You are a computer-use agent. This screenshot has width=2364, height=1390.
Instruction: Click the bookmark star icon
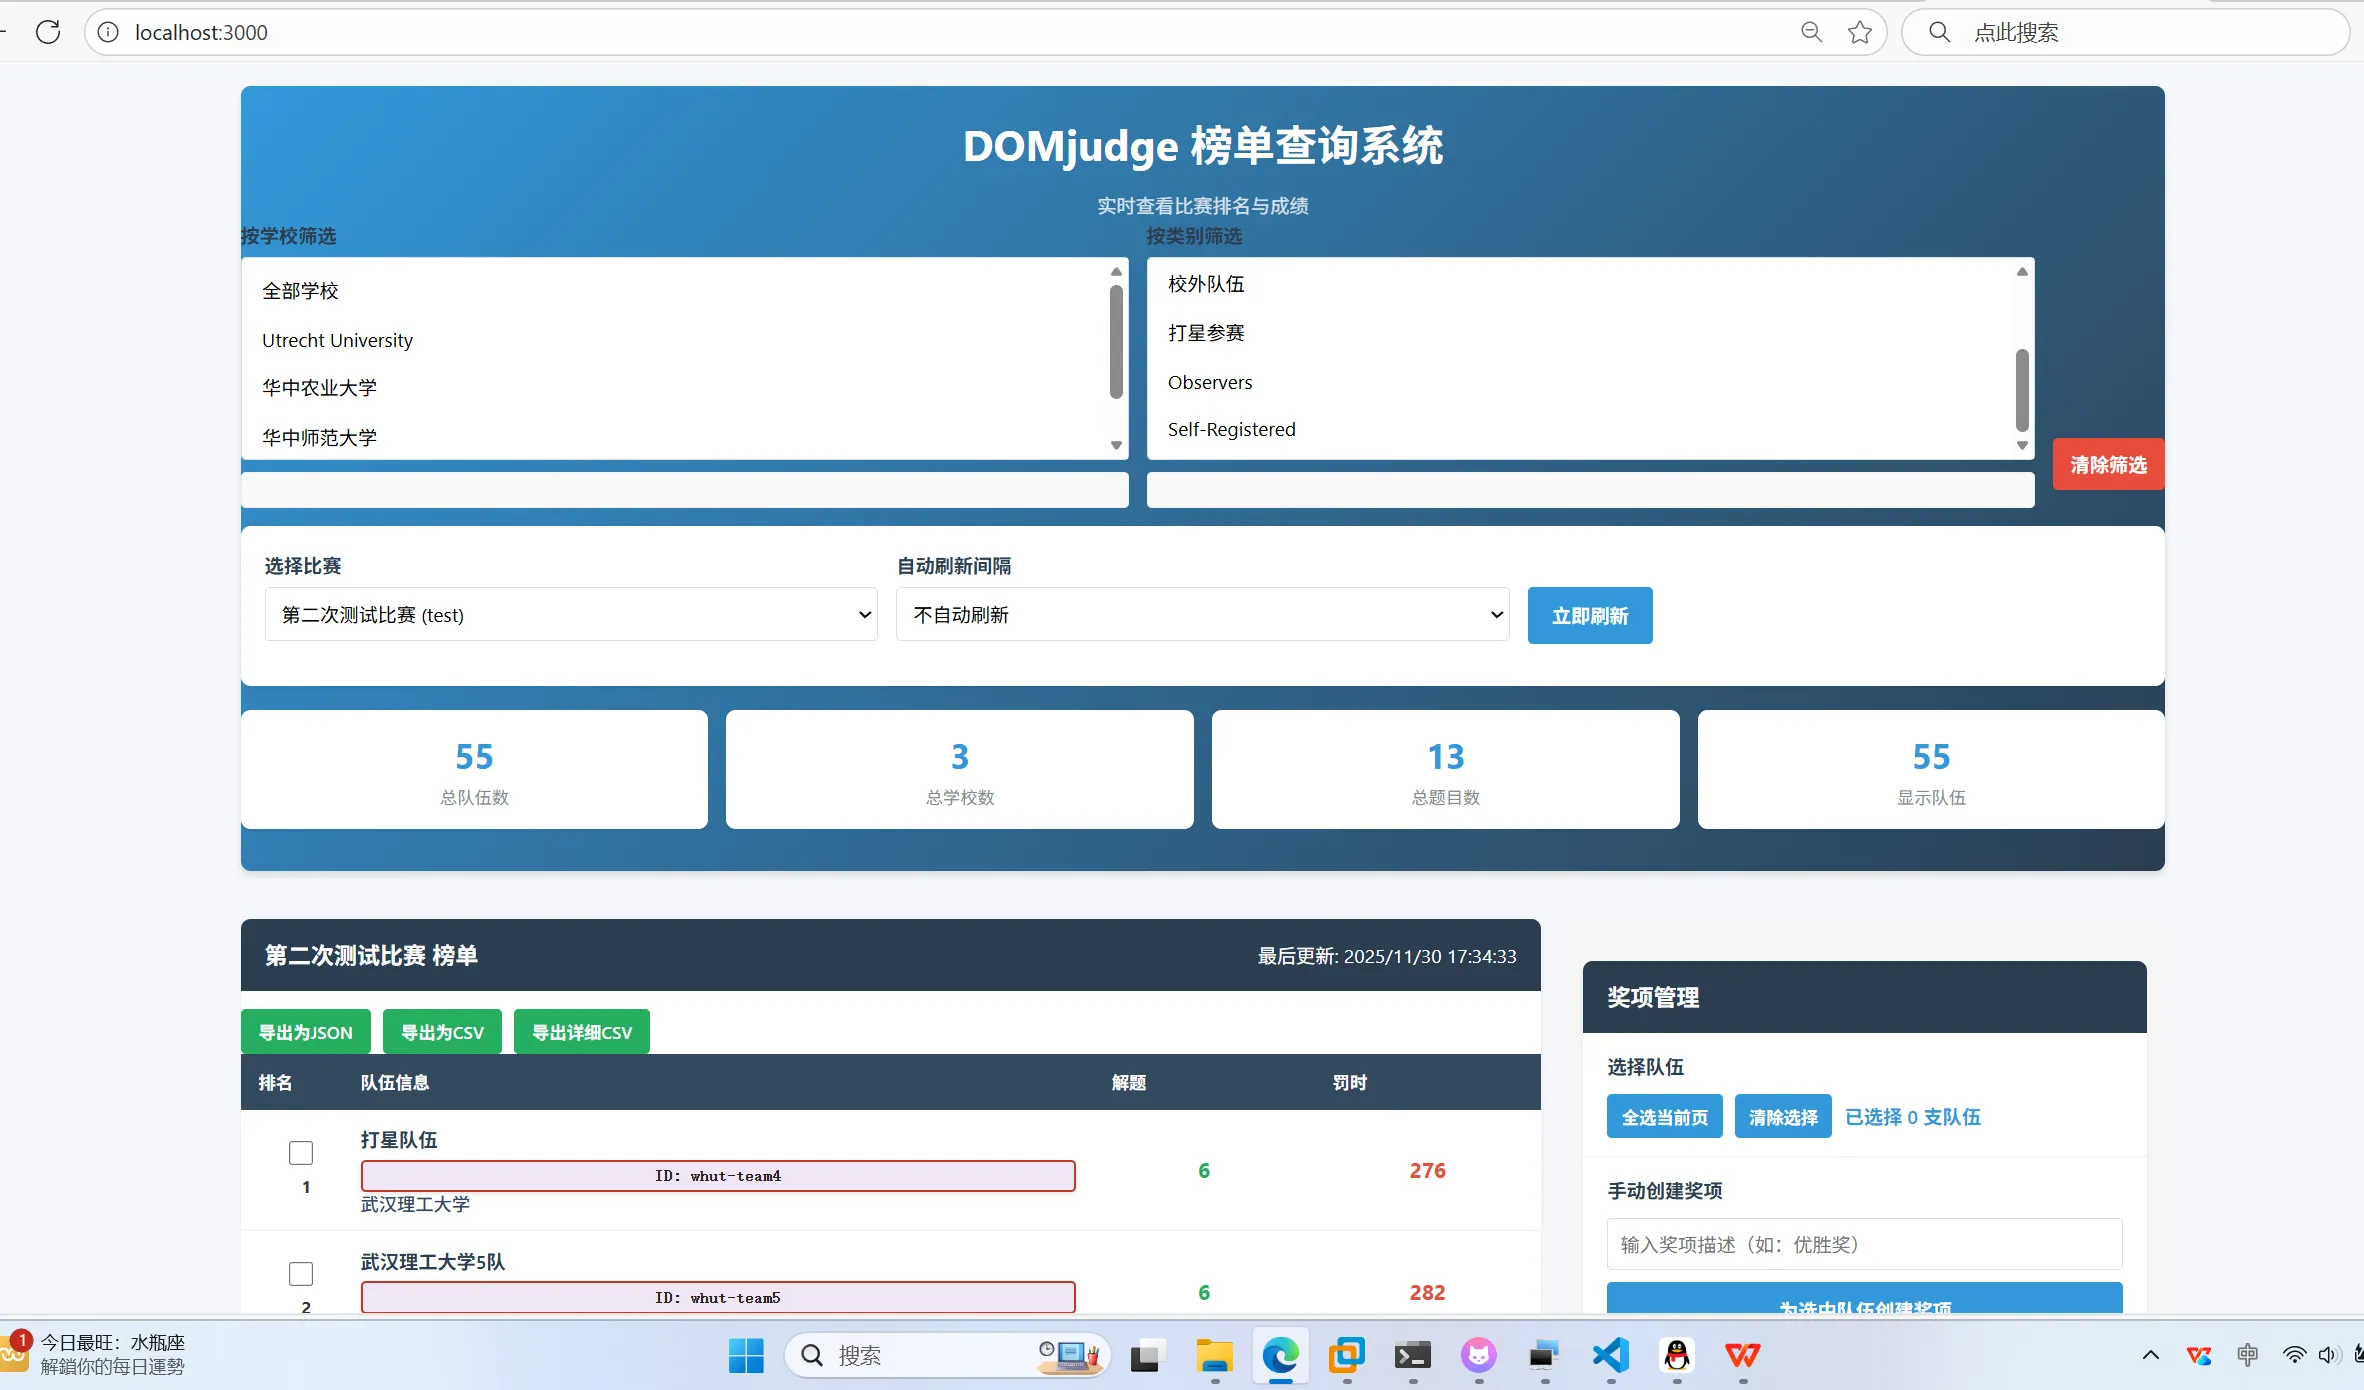click(1860, 32)
